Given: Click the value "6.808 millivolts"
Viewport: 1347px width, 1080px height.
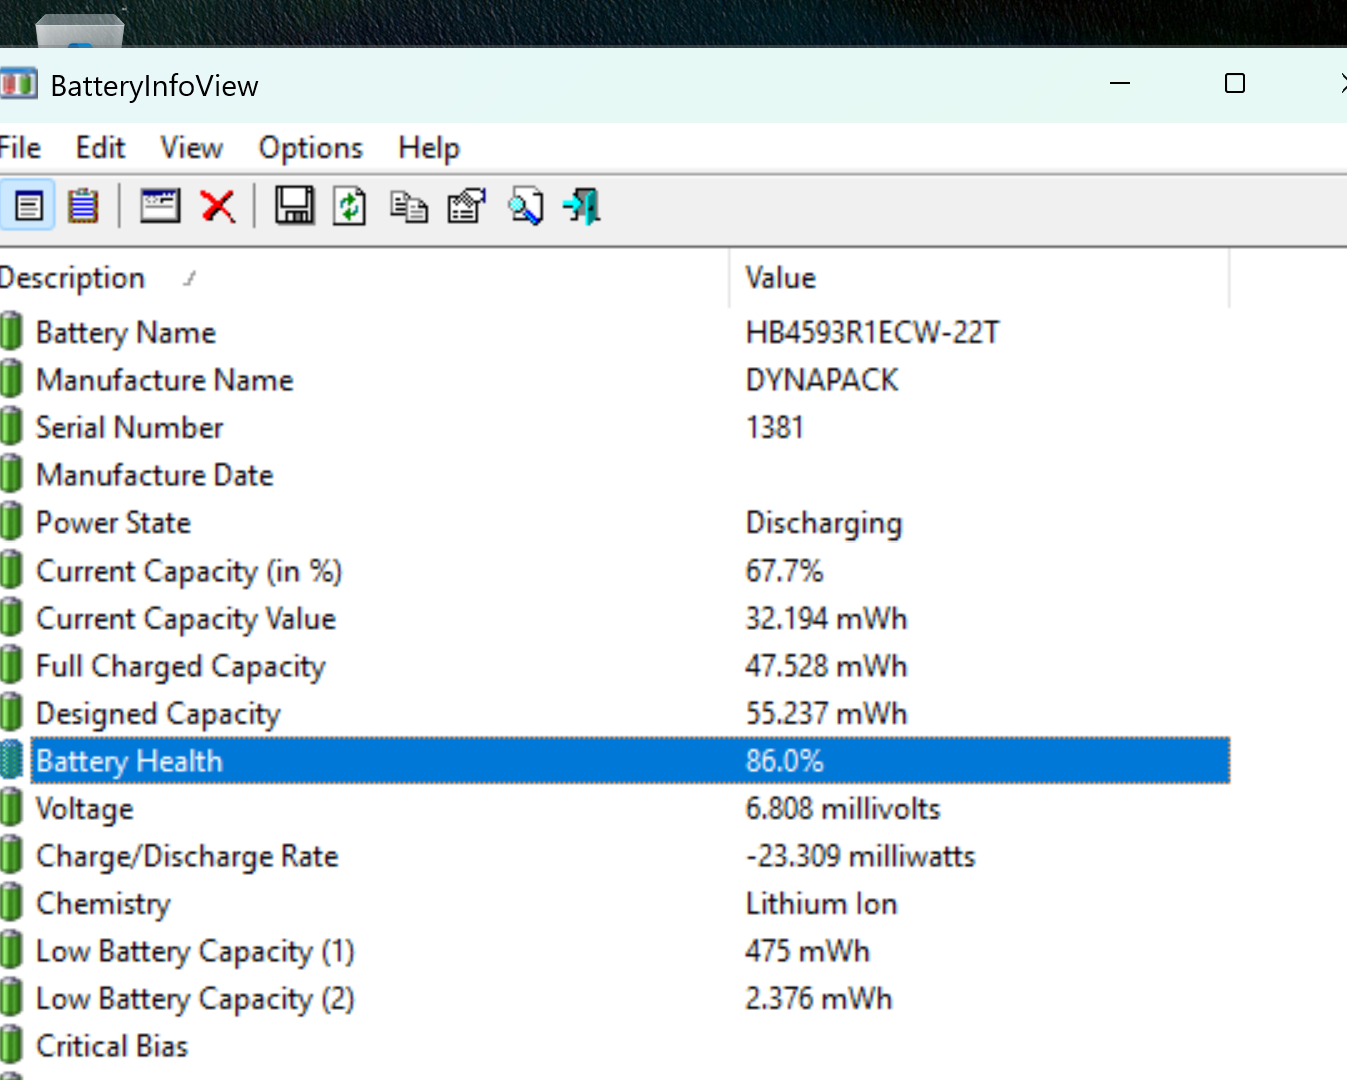Looking at the screenshot, I should point(843,808).
